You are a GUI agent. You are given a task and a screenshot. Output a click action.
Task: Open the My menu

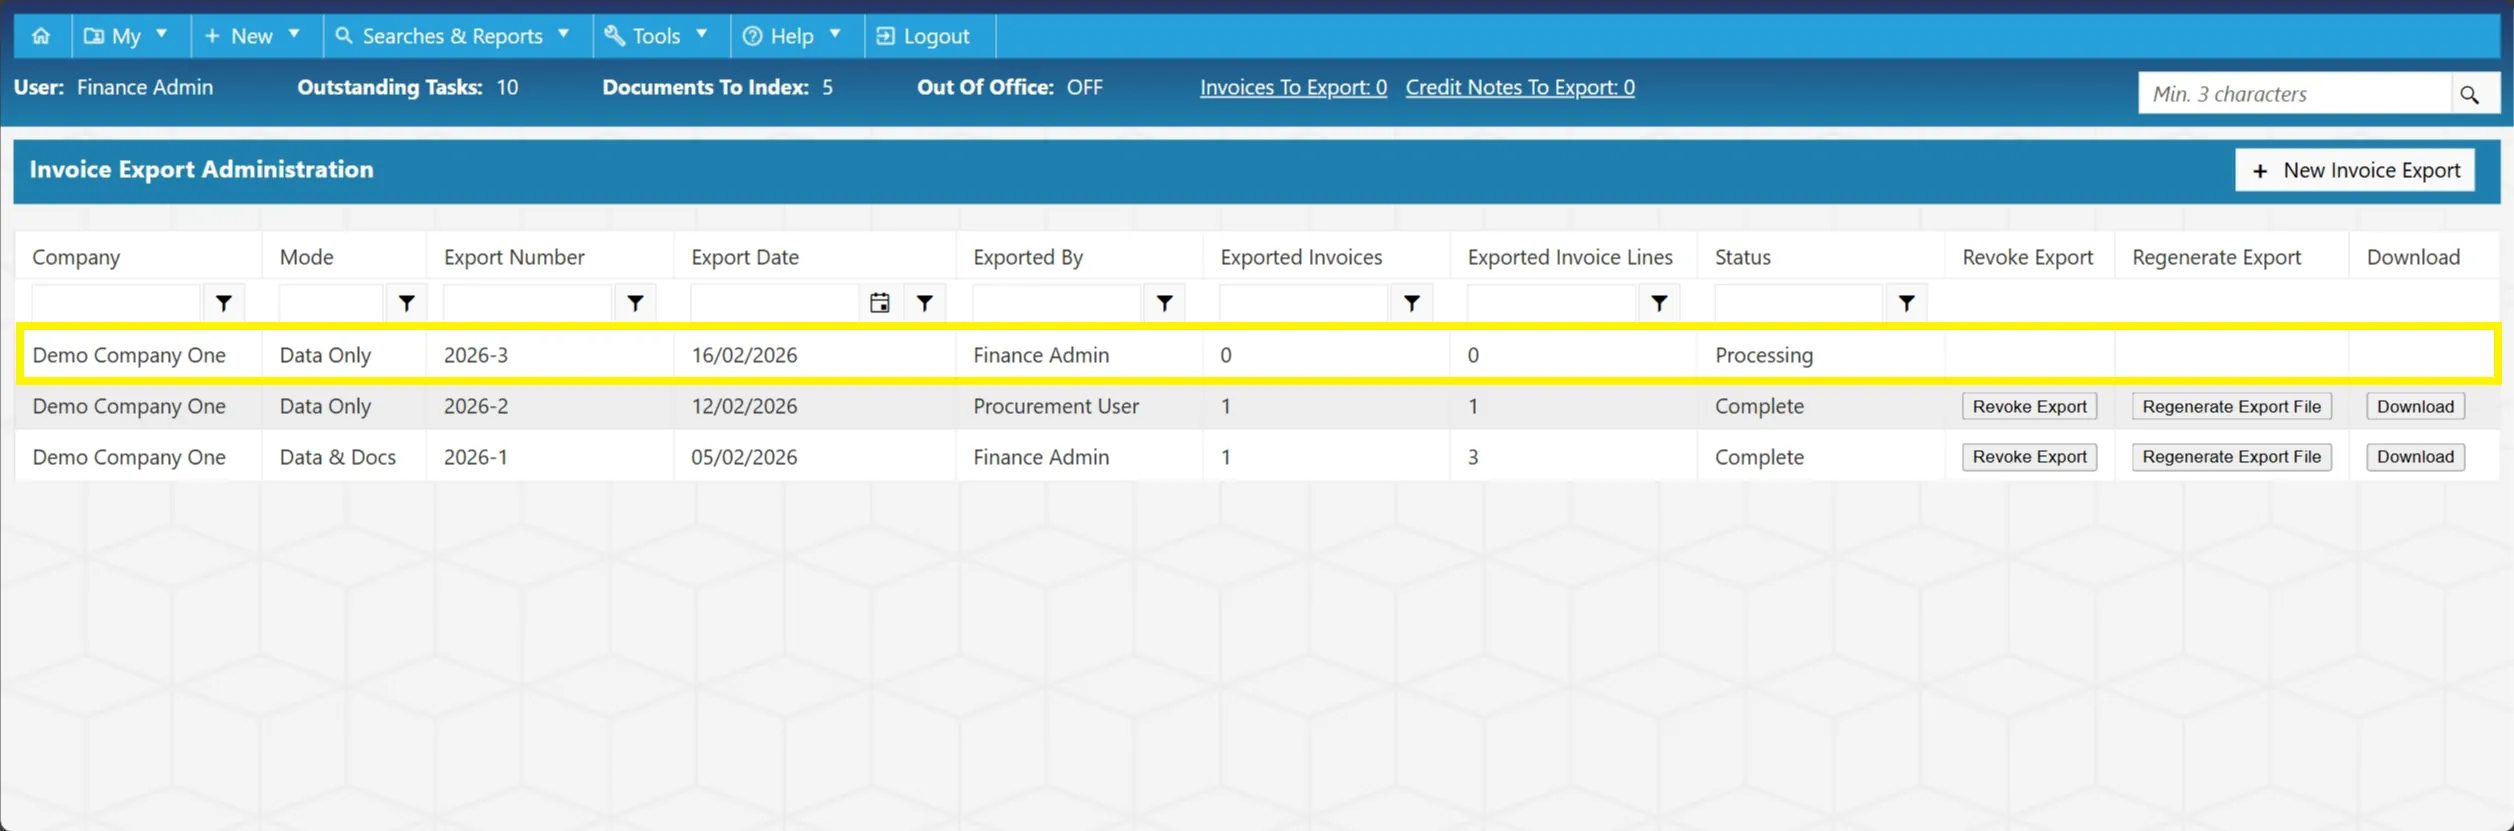128,36
